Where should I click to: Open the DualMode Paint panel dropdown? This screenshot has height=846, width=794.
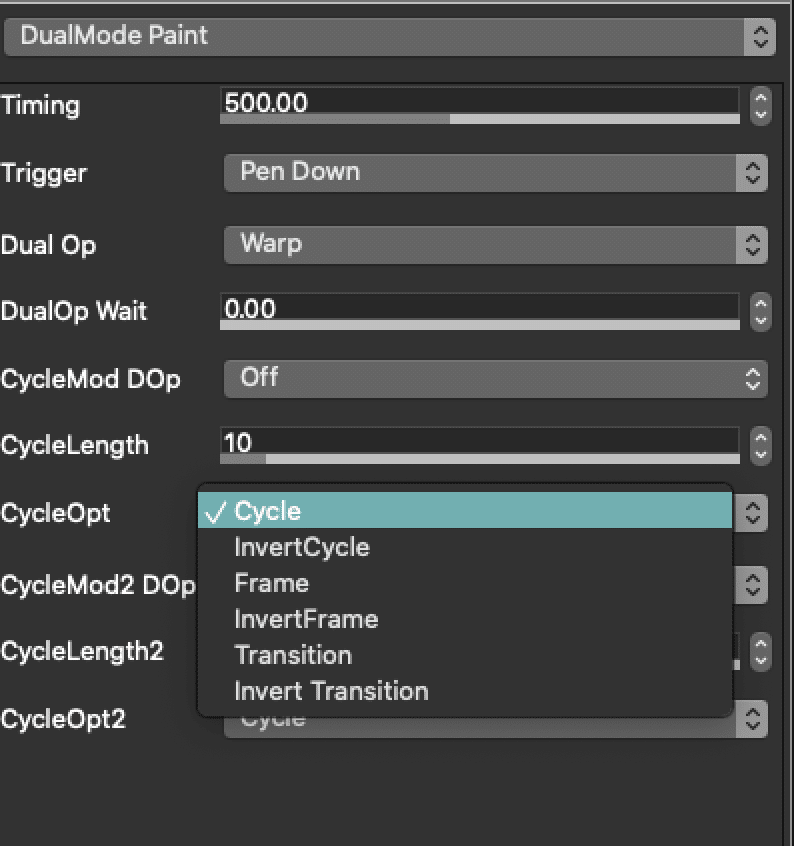click(389, 37)
